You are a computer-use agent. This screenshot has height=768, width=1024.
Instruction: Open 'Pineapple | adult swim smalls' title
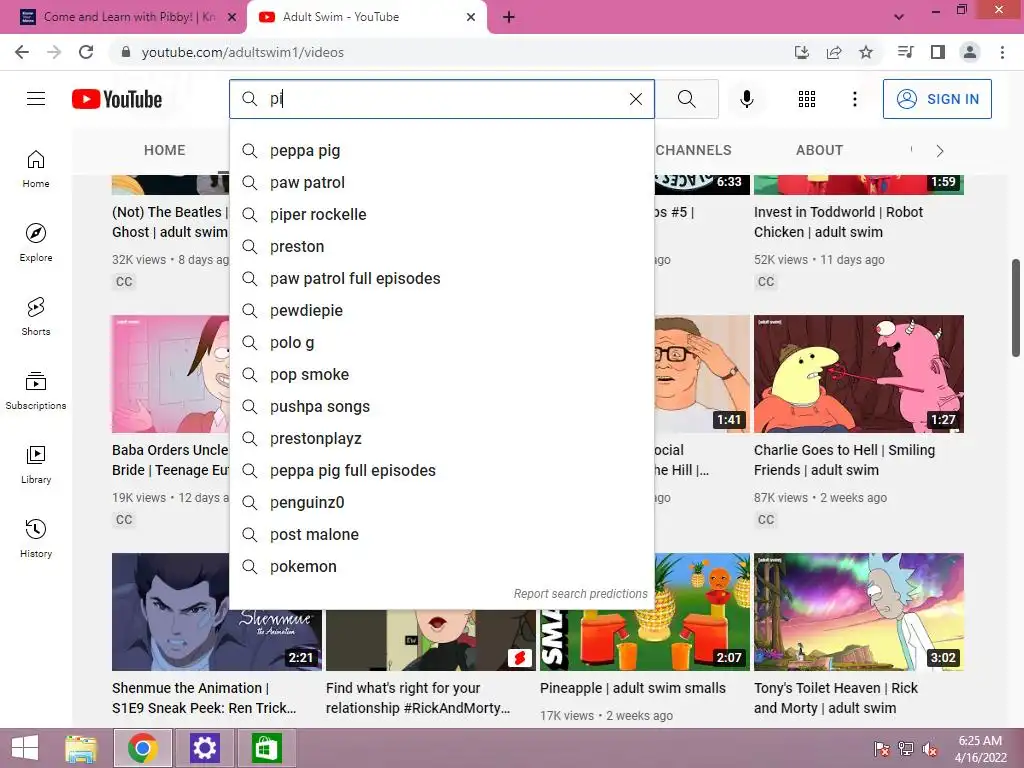(x=633, y=688)
